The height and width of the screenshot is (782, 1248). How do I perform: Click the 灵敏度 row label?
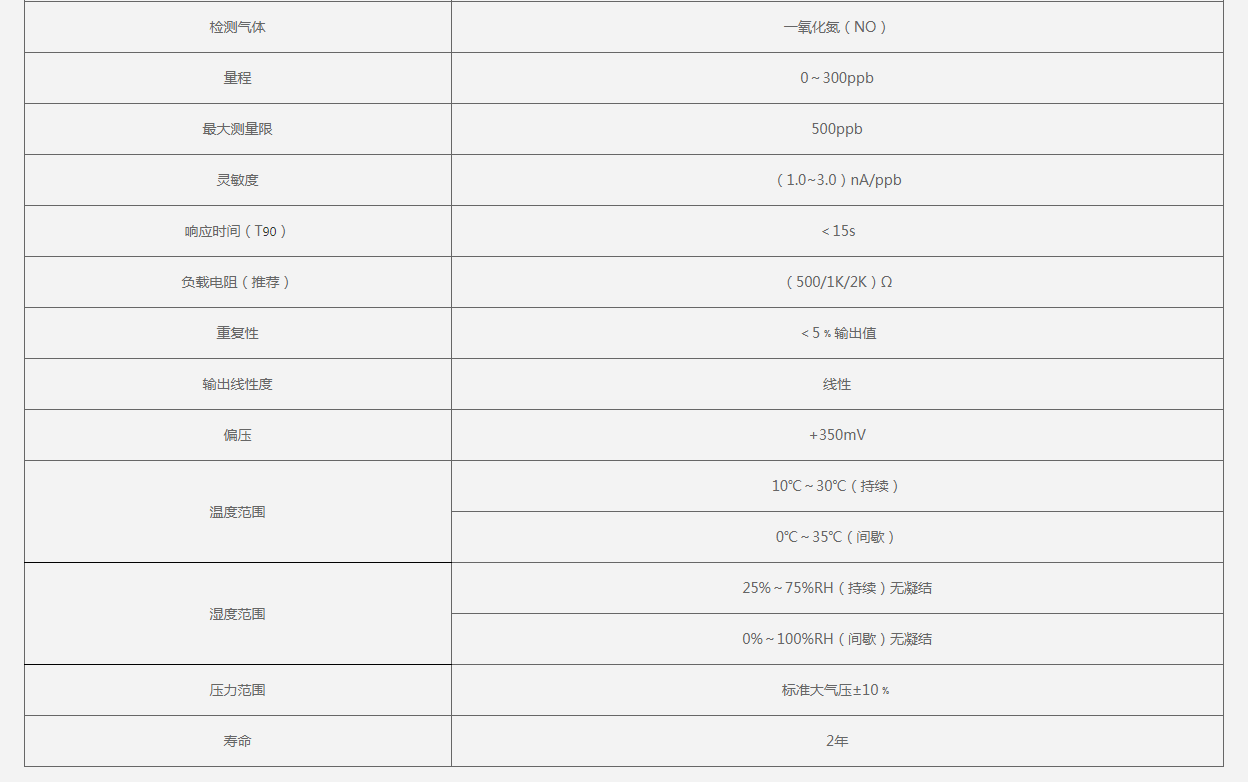[x=237, y=180]
